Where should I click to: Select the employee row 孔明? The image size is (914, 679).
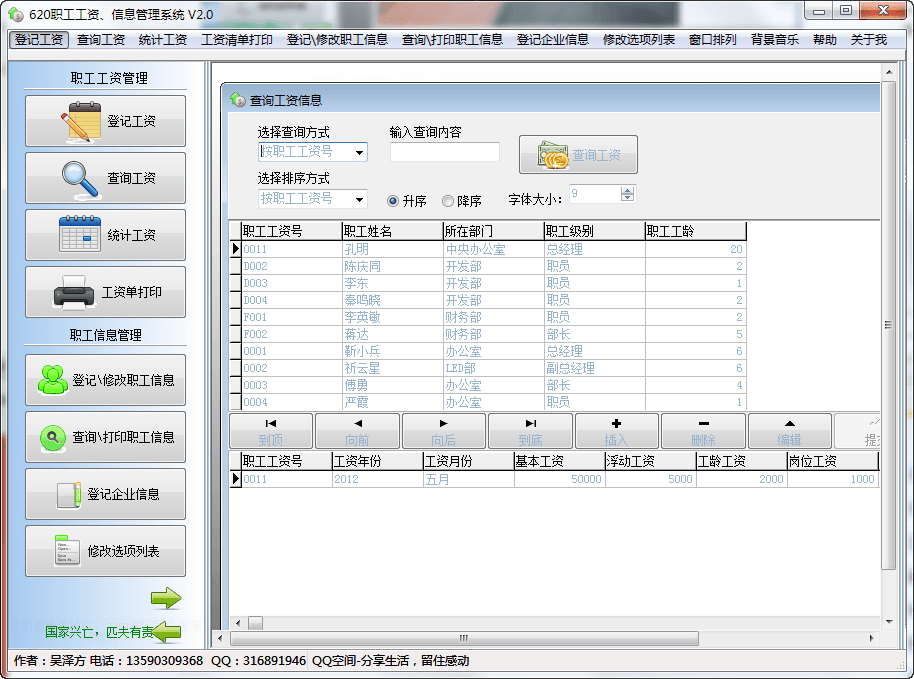pyautogui.click(x=488, y=249)
